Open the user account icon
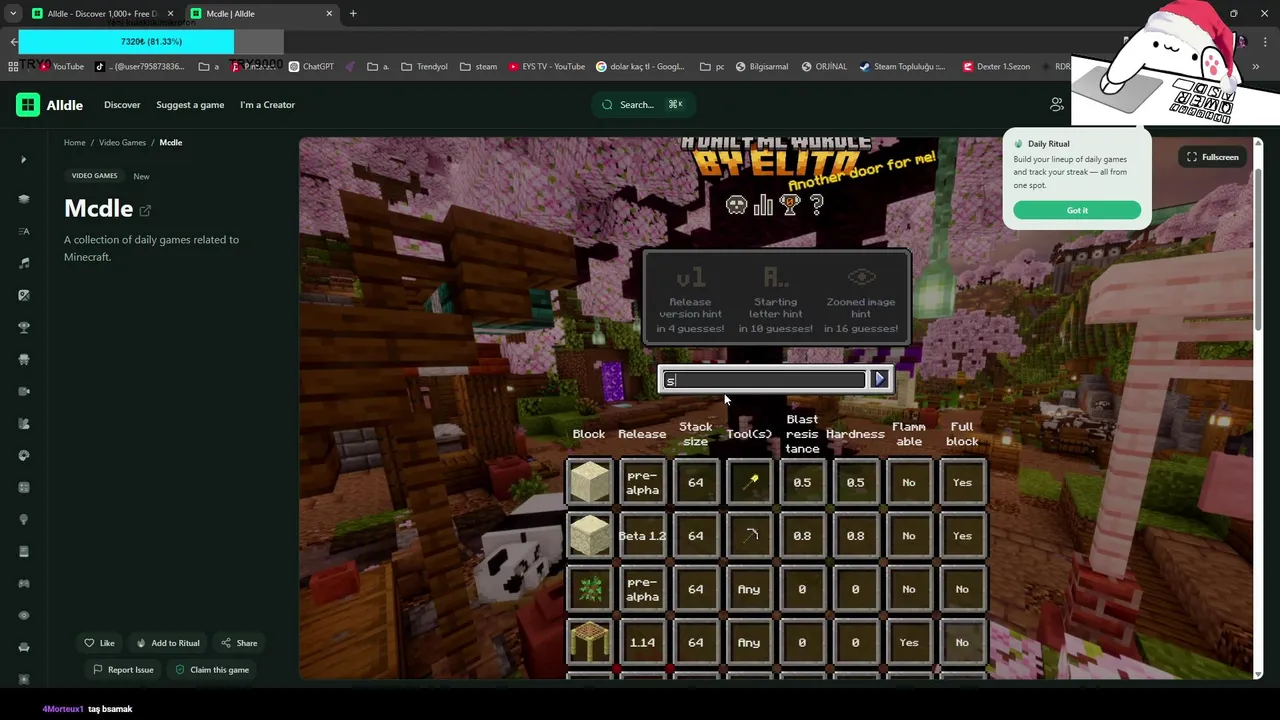 click(1056, 104)
